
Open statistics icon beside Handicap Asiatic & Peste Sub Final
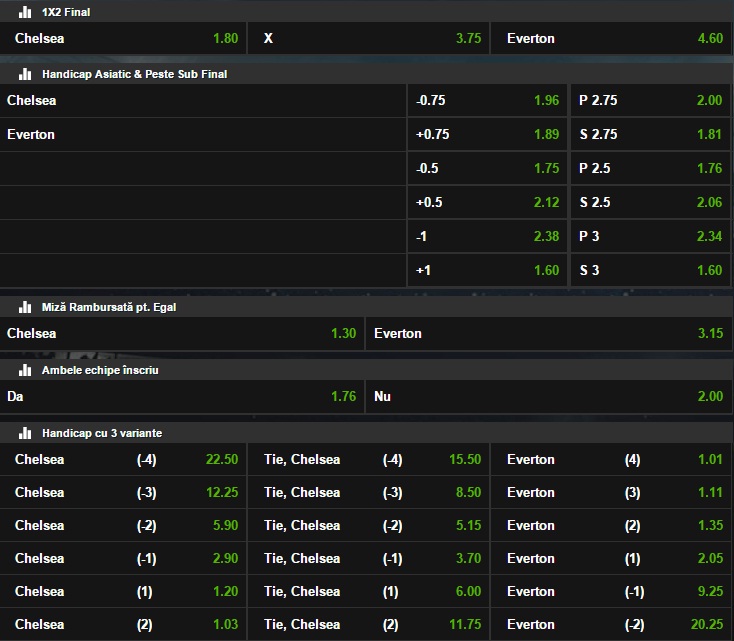pyautogui.click(x=25, y=74)
